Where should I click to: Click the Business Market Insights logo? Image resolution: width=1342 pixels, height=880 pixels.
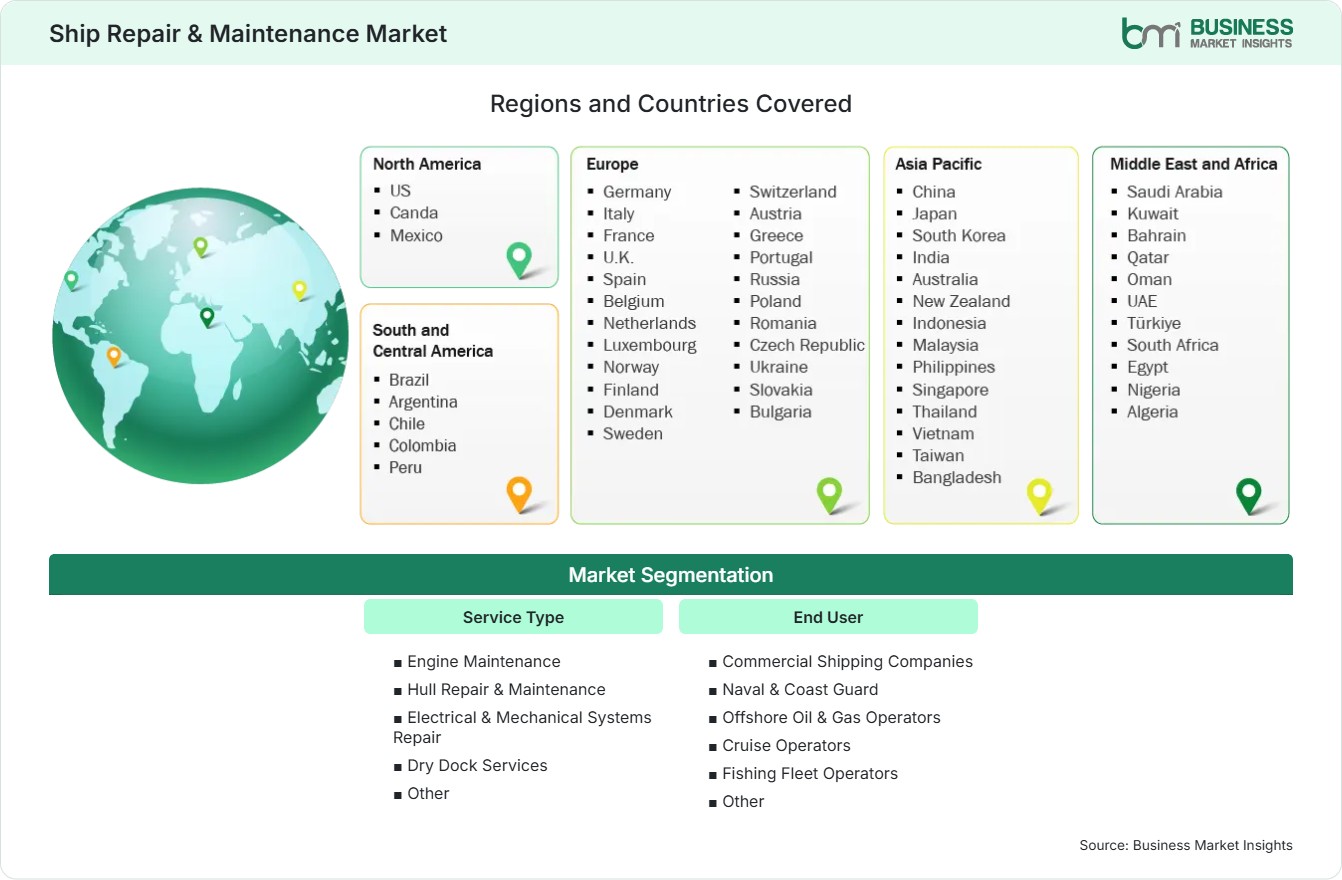[x=1207, y=33]
